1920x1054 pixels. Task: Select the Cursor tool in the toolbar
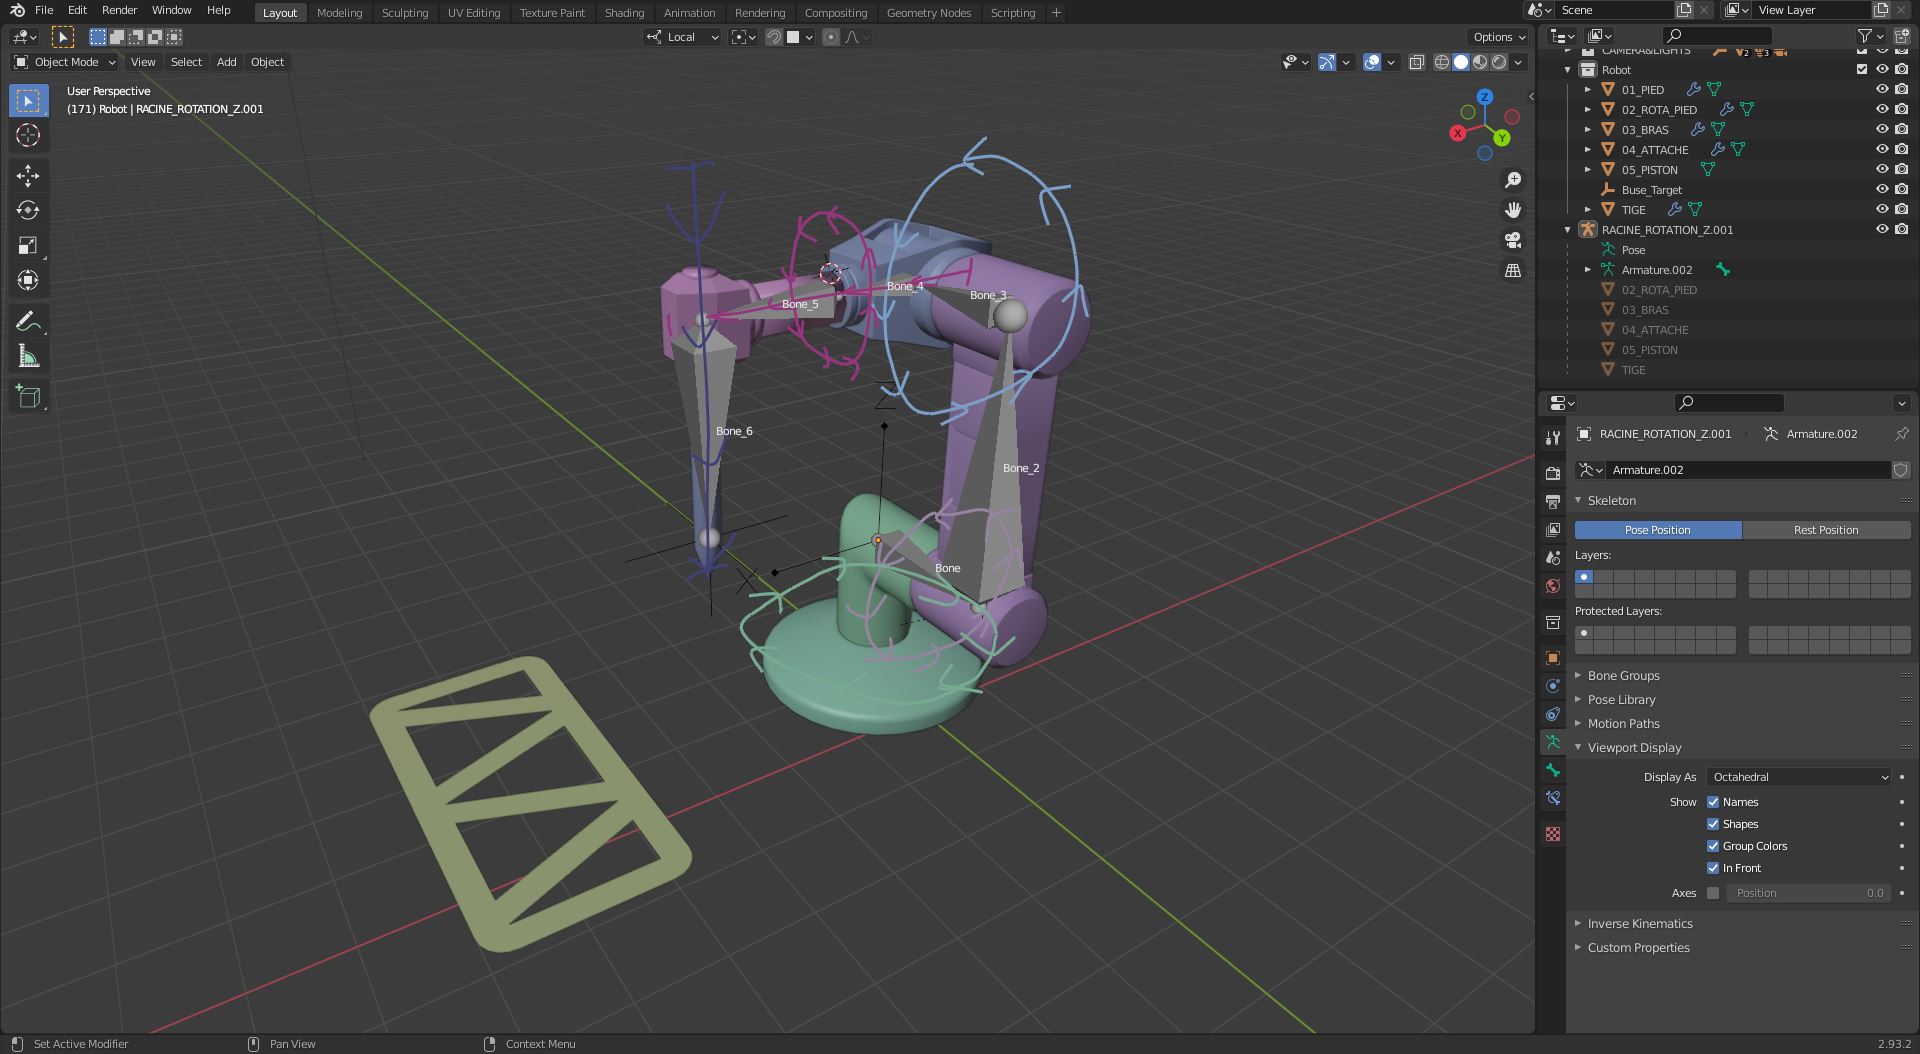click(28, 135)
